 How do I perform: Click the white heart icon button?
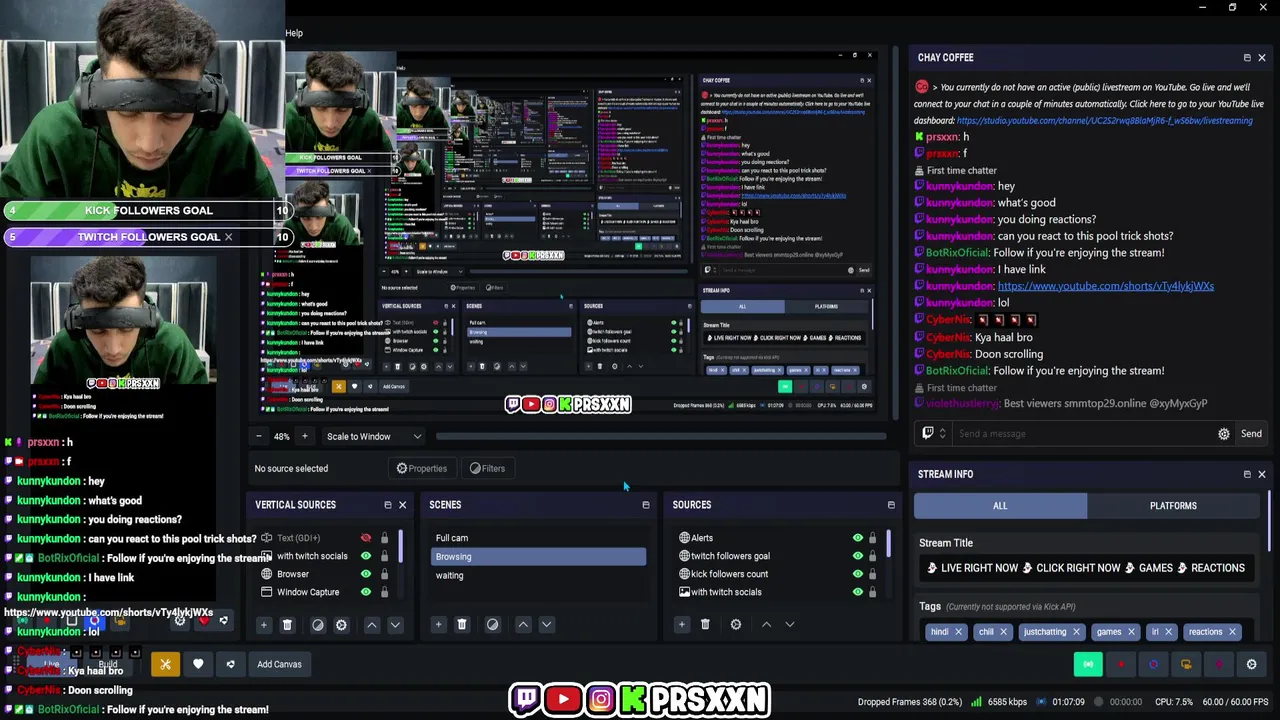click(198, 664)
